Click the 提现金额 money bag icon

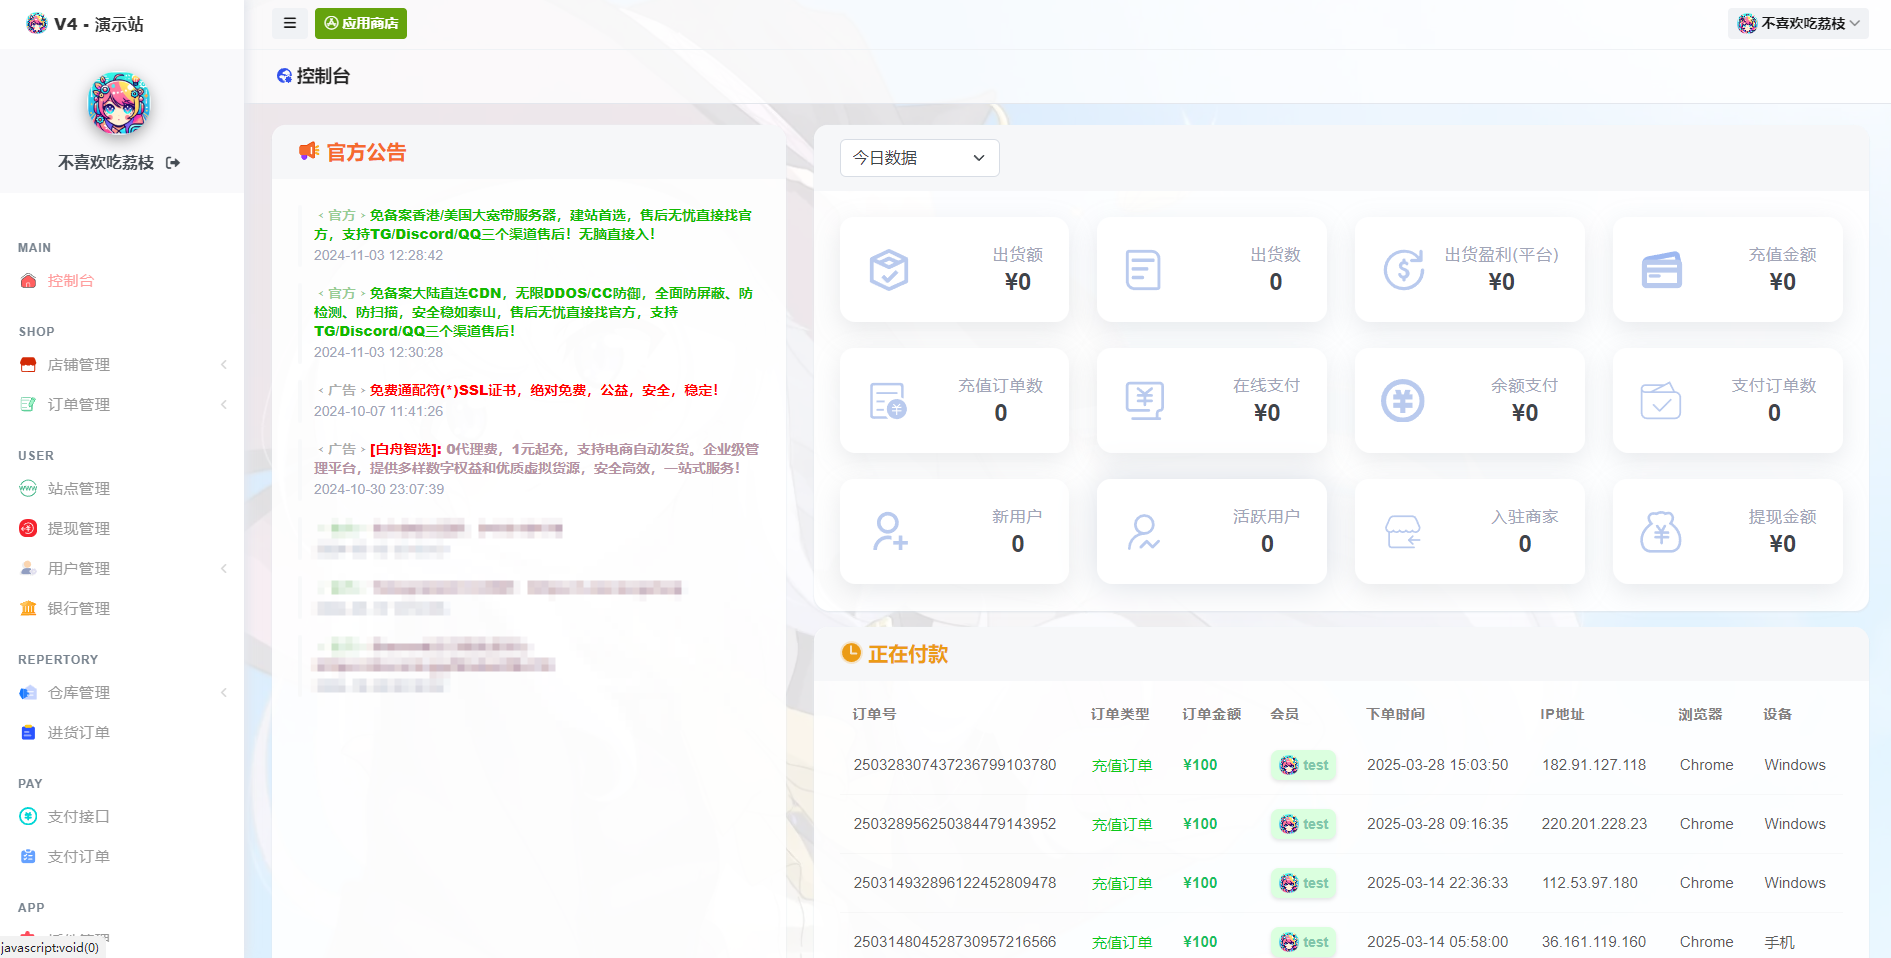[1661, 532]
